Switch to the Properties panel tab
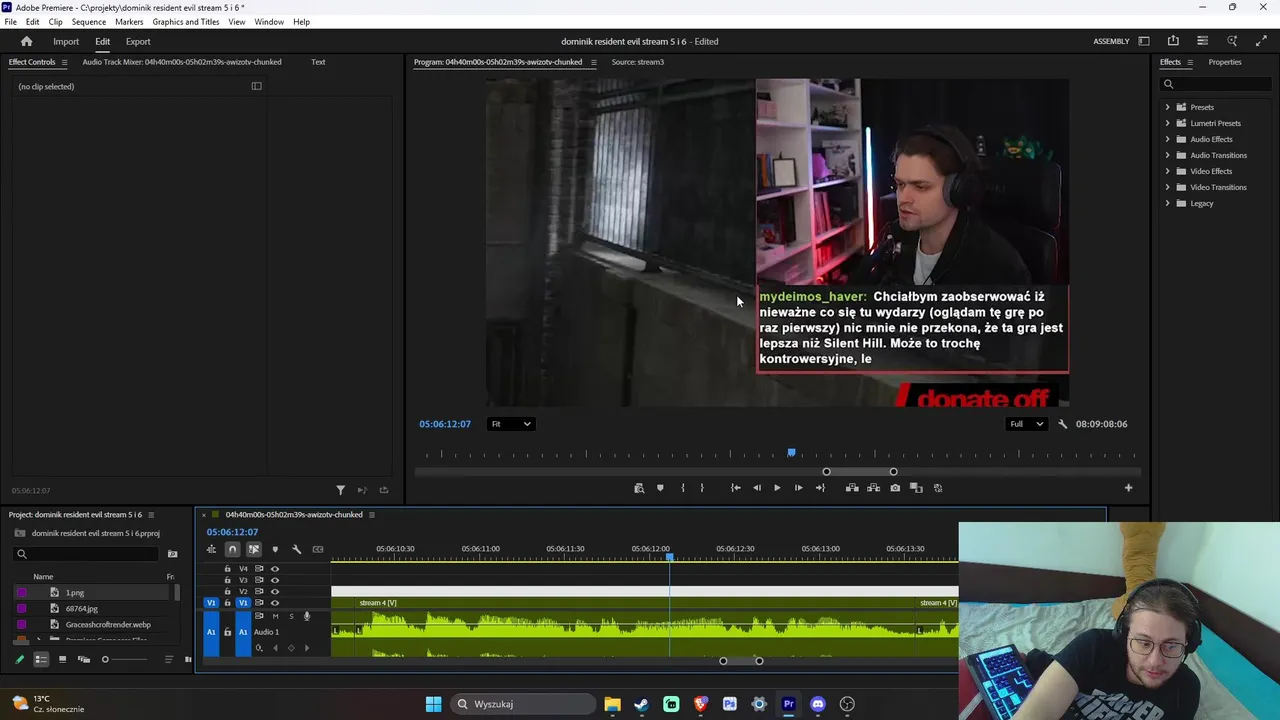Screen dimensions: 1280x720 (x=1225, y=62)
